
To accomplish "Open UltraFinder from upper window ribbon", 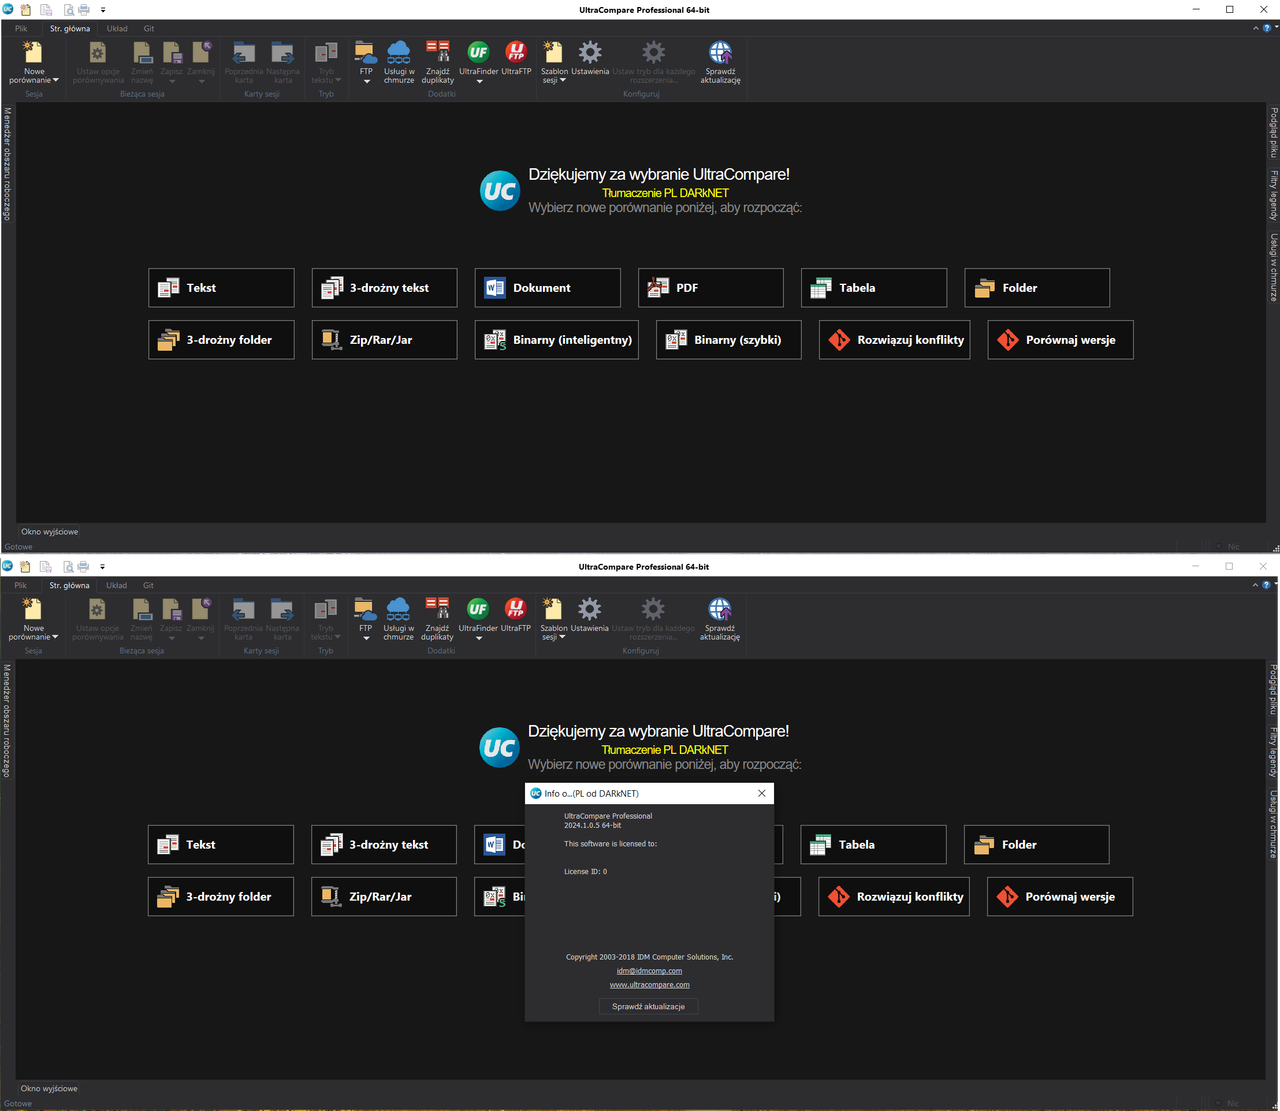I will coord(478,52).
